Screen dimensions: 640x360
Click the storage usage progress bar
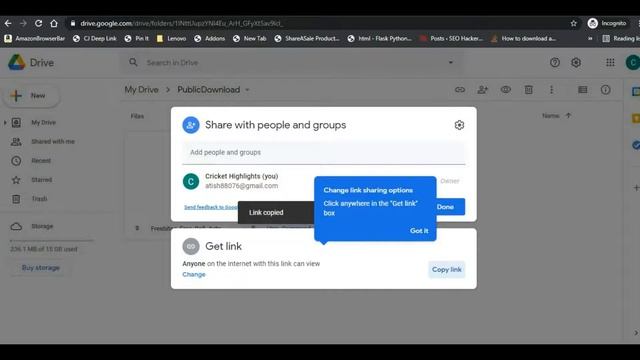pos(52,241)
